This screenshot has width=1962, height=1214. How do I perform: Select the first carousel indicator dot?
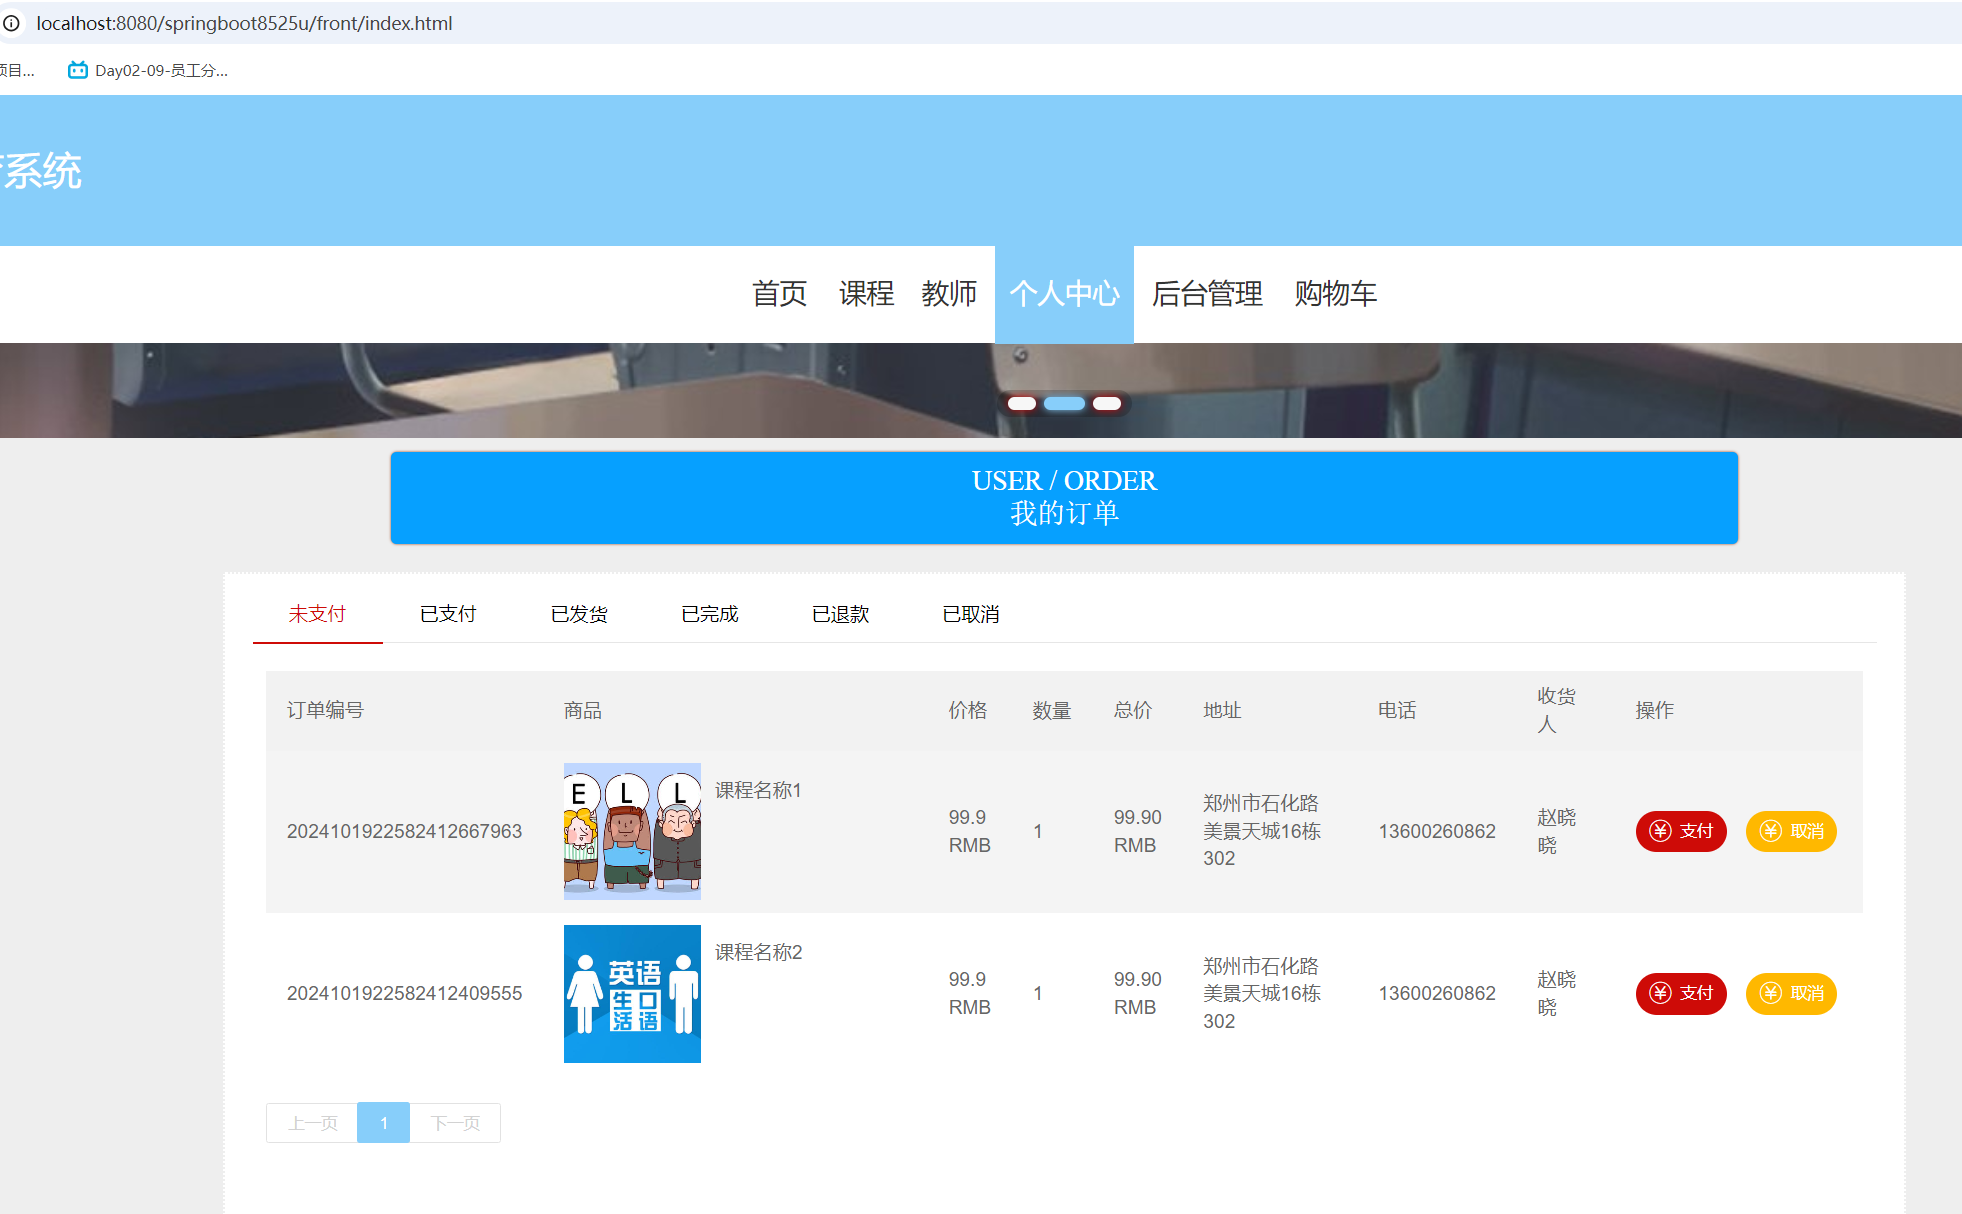point(1023,403)
